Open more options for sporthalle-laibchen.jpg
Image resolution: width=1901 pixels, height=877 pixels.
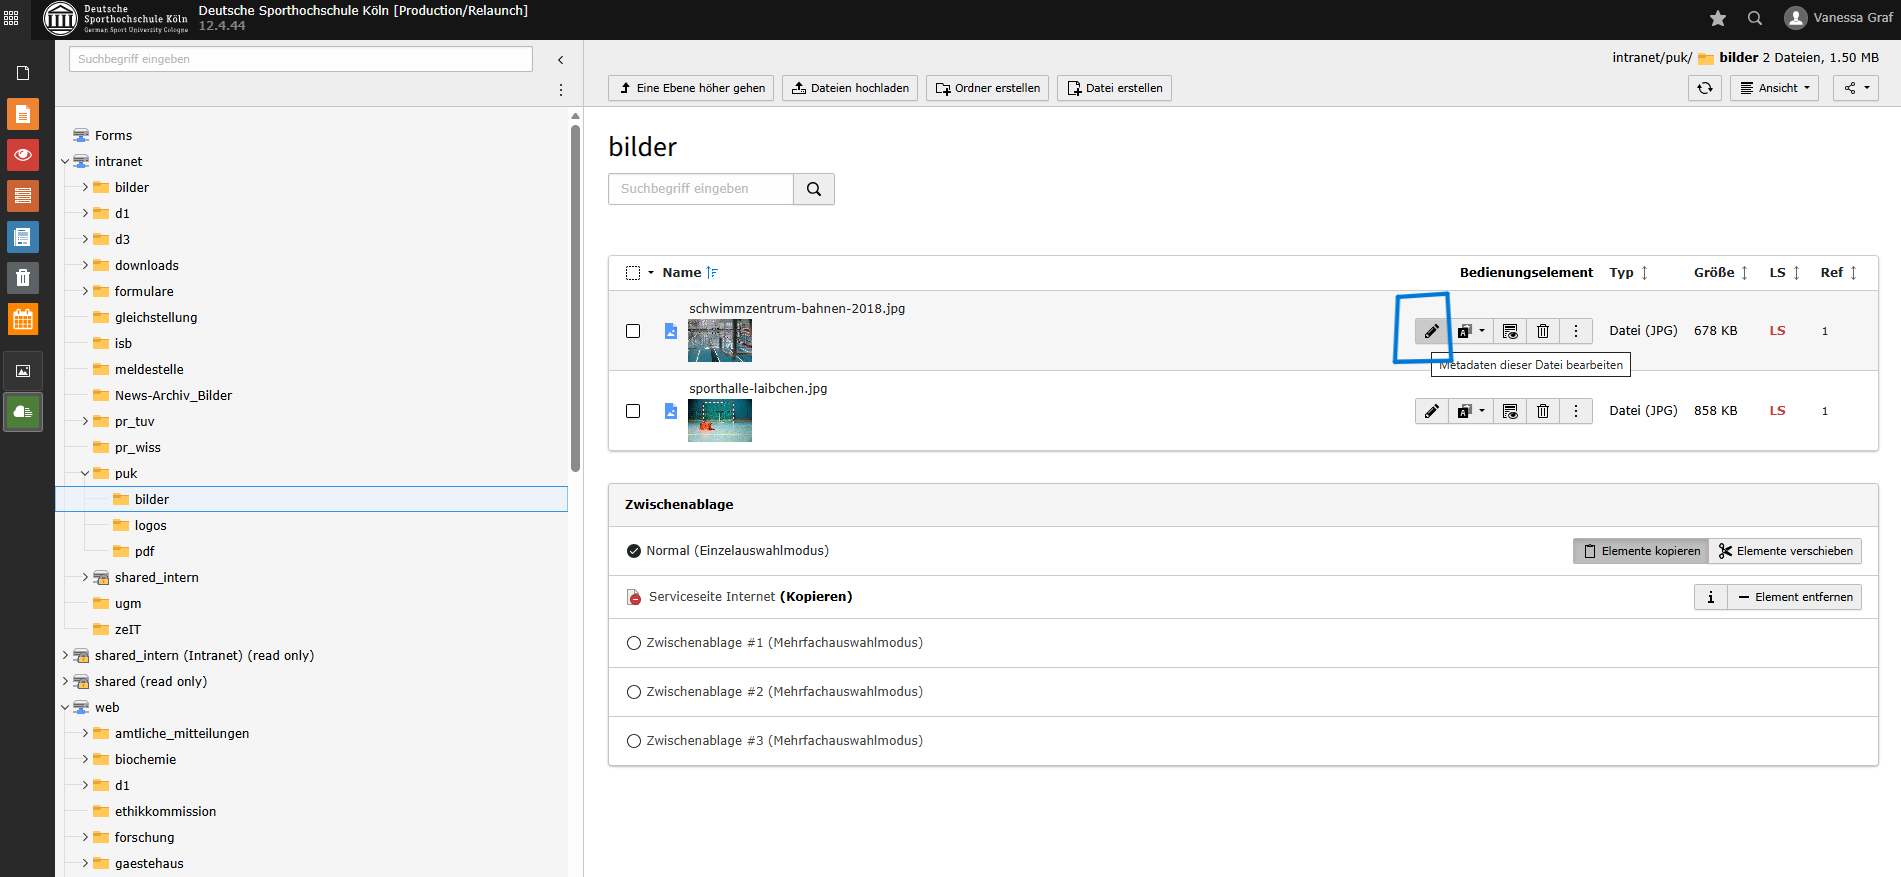pyautogui.click(x=1576, y=411)
